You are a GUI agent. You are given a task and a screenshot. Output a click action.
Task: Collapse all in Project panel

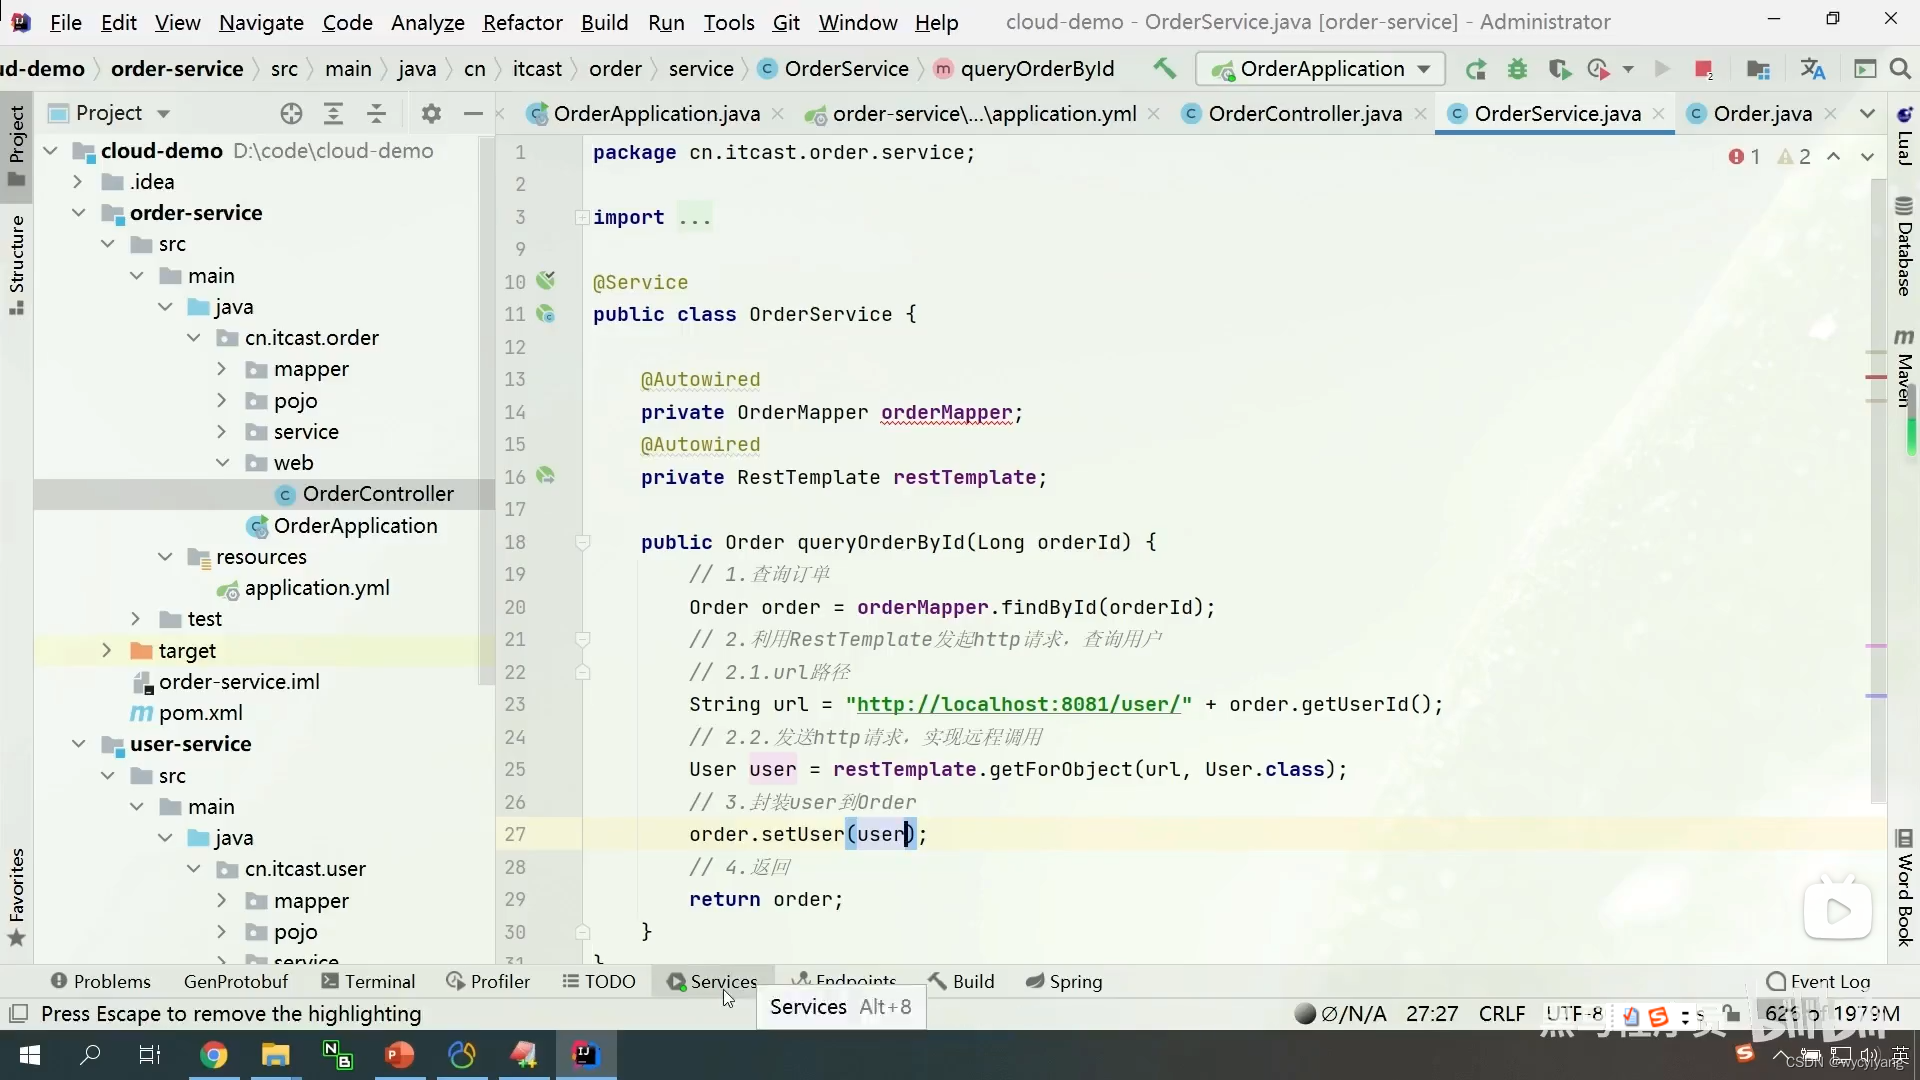pyautogui.click(x=376, y=114)
